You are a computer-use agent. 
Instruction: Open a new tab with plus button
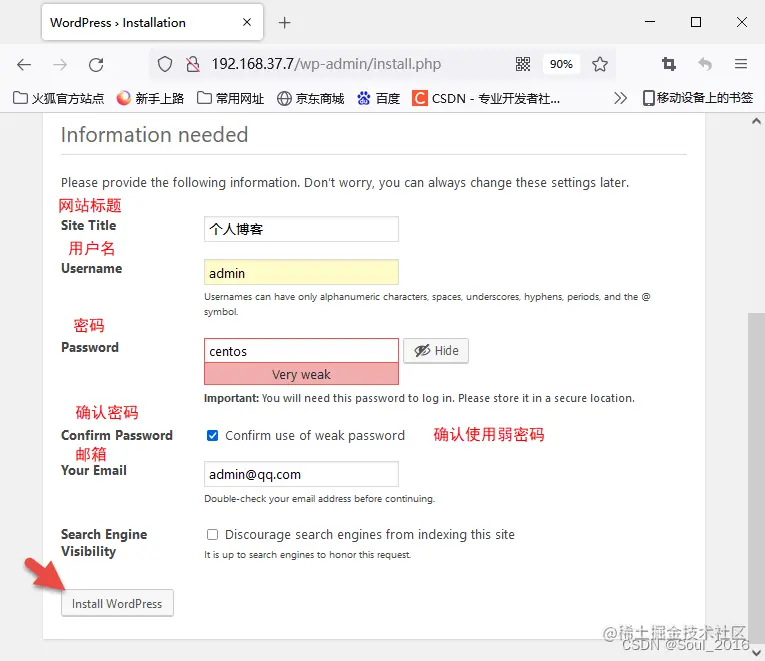284,22
